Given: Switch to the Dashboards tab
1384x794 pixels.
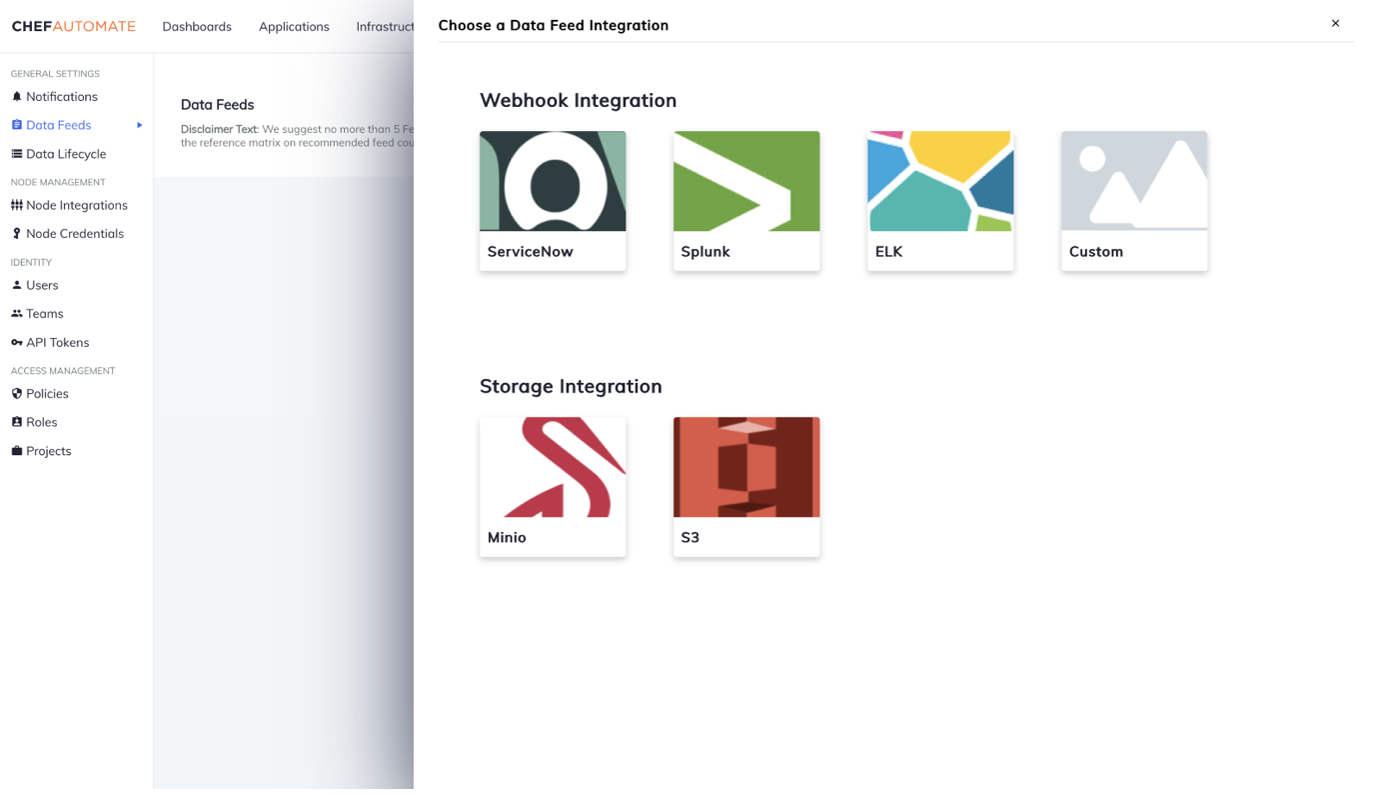Looking at the screenshot, I should 197,26.
